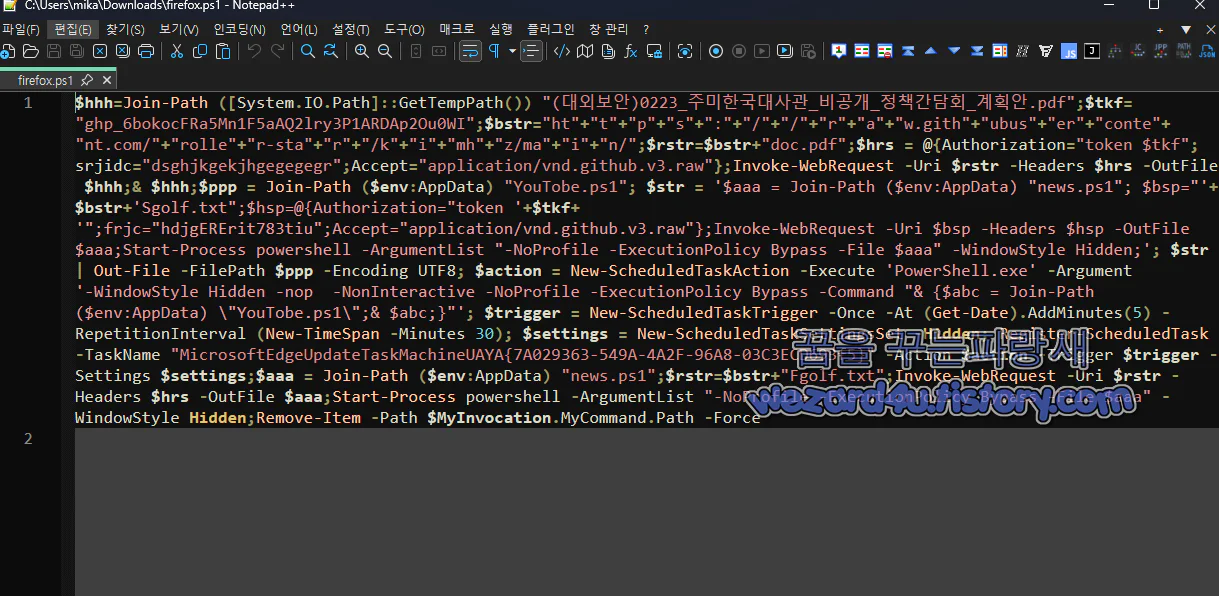This screenshot has height=596, width=1219.
Task: Run macro multiple times icon
Action: 785,51
